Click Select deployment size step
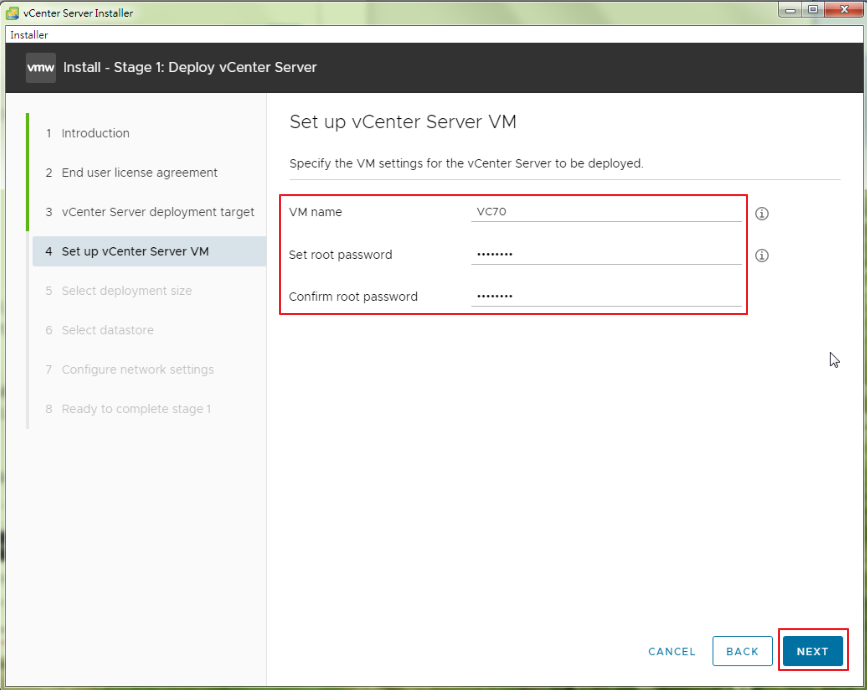867x690 pixels. pyautogui.click(x=119, y=291)
